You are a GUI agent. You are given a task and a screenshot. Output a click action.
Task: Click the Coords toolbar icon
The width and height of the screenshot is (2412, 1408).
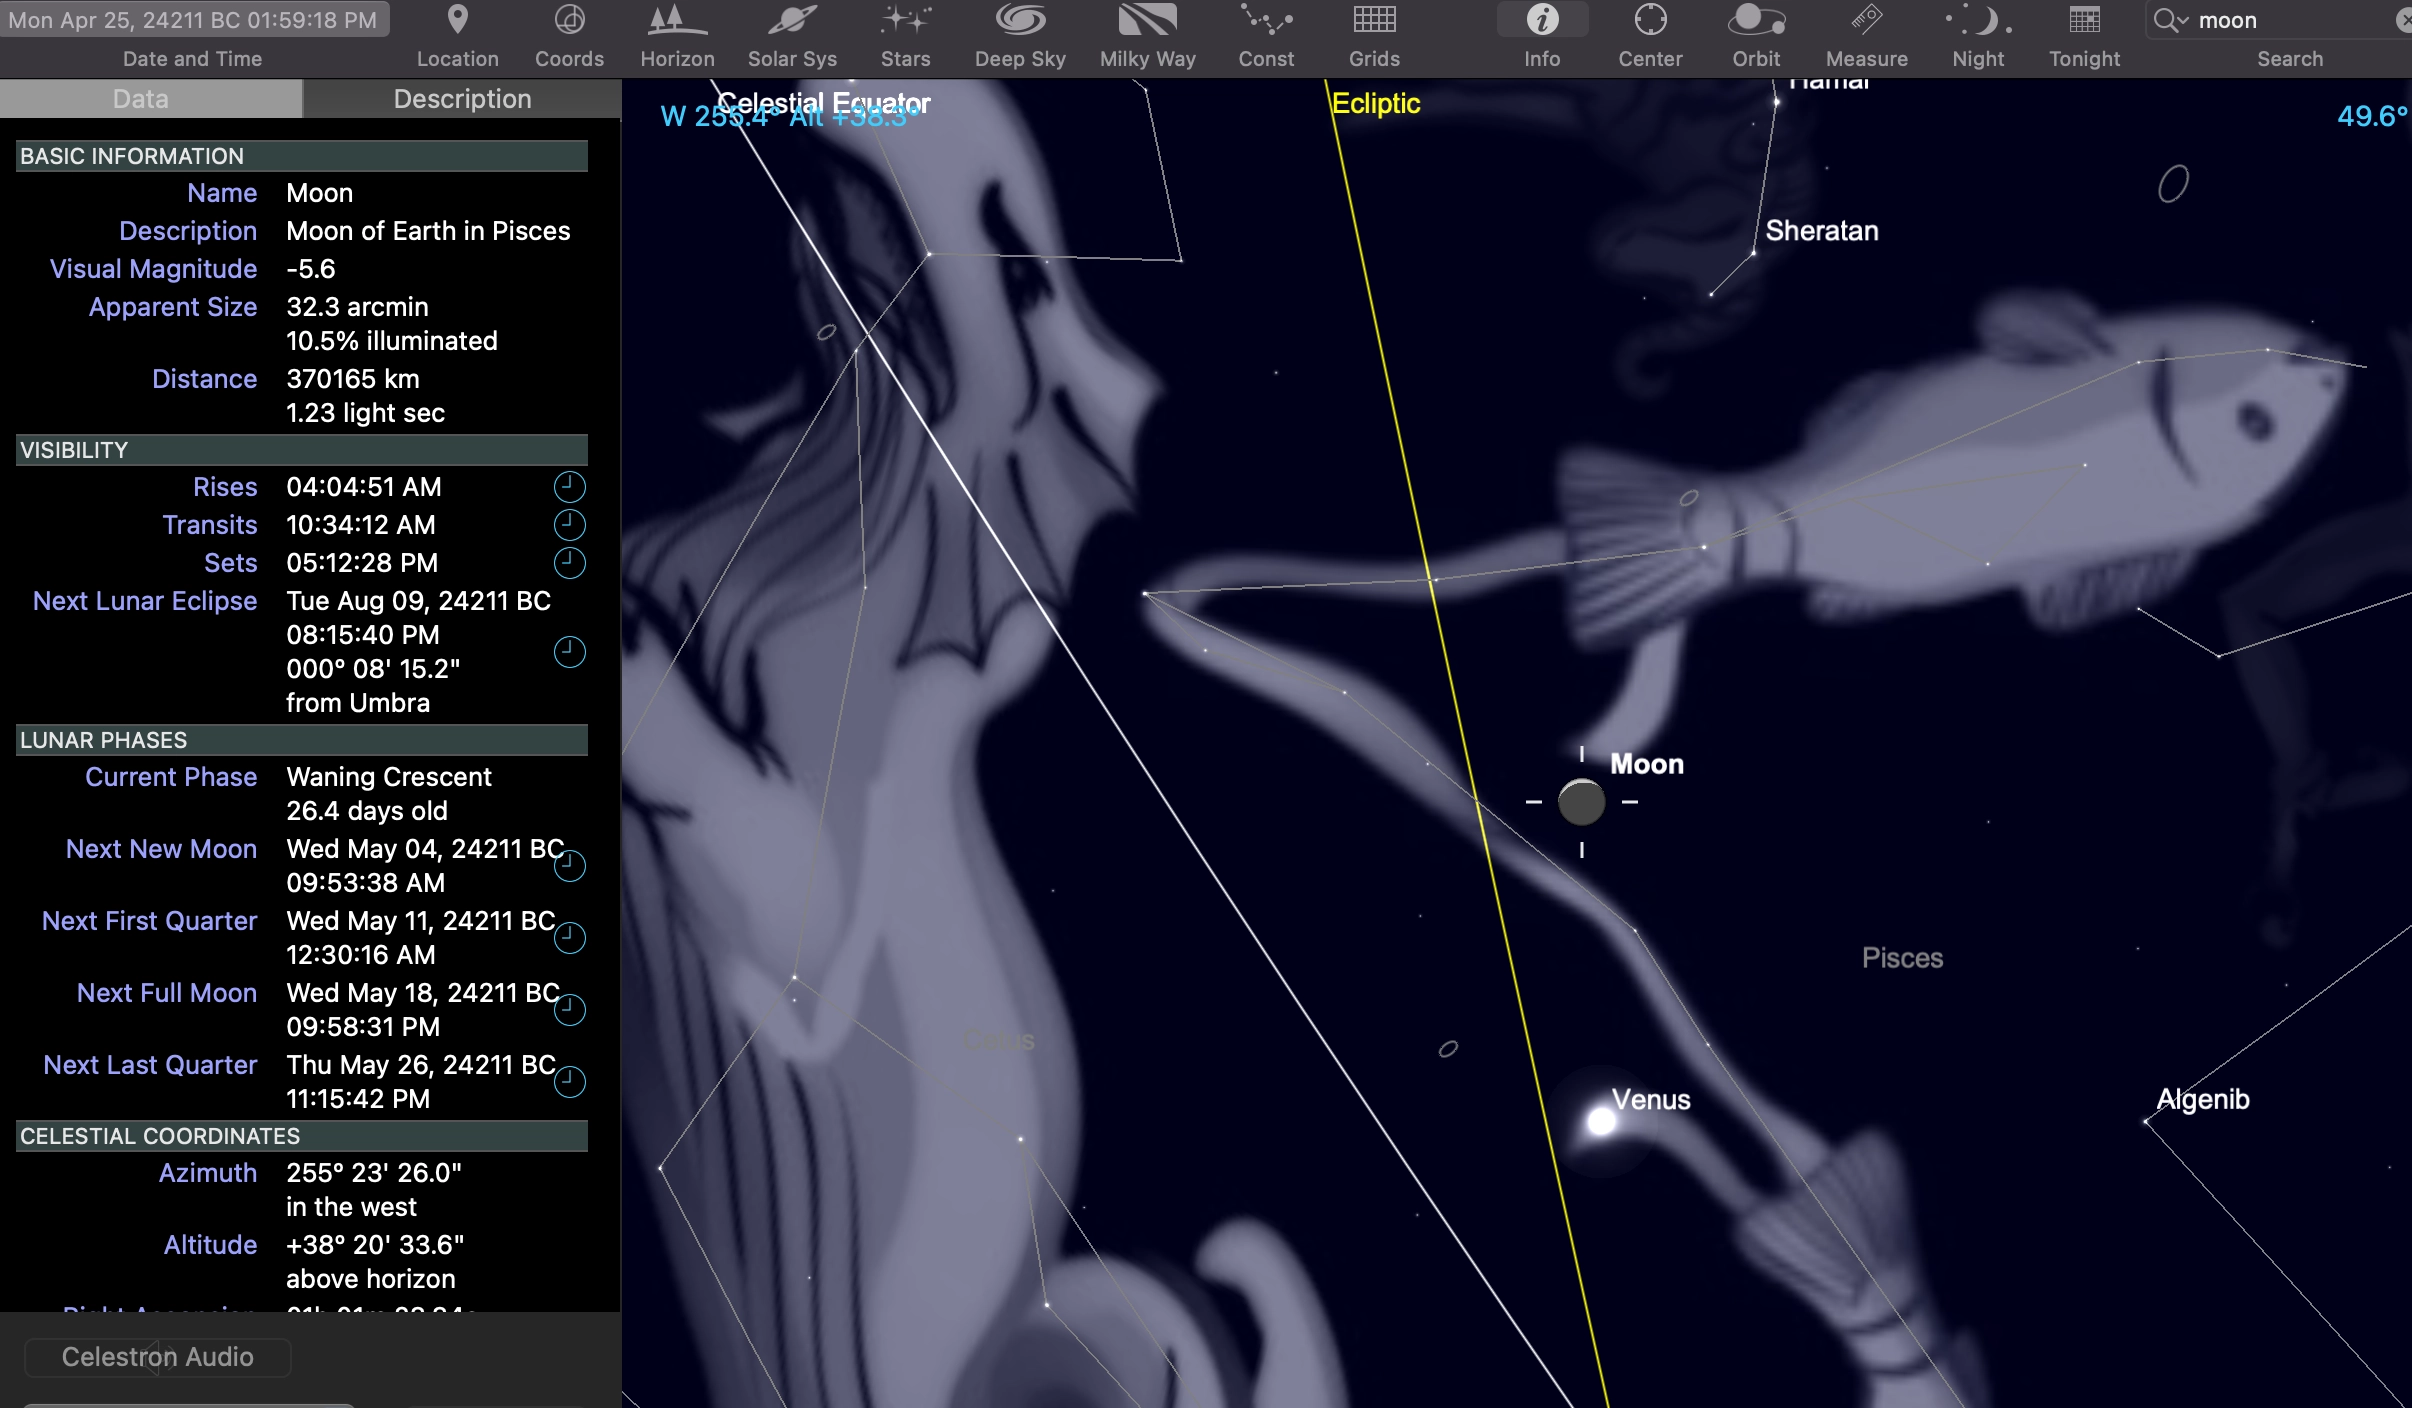(569, 21)
